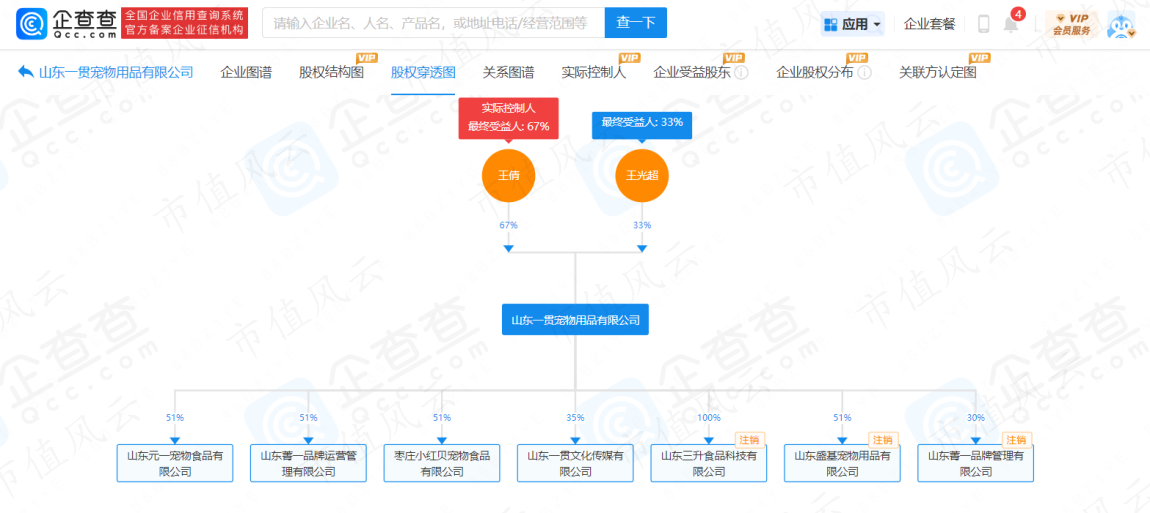This screenshot has width=1150, height=513.
Task: Click the 王光超 shareholder node
Action: click(x=642, y=176)
